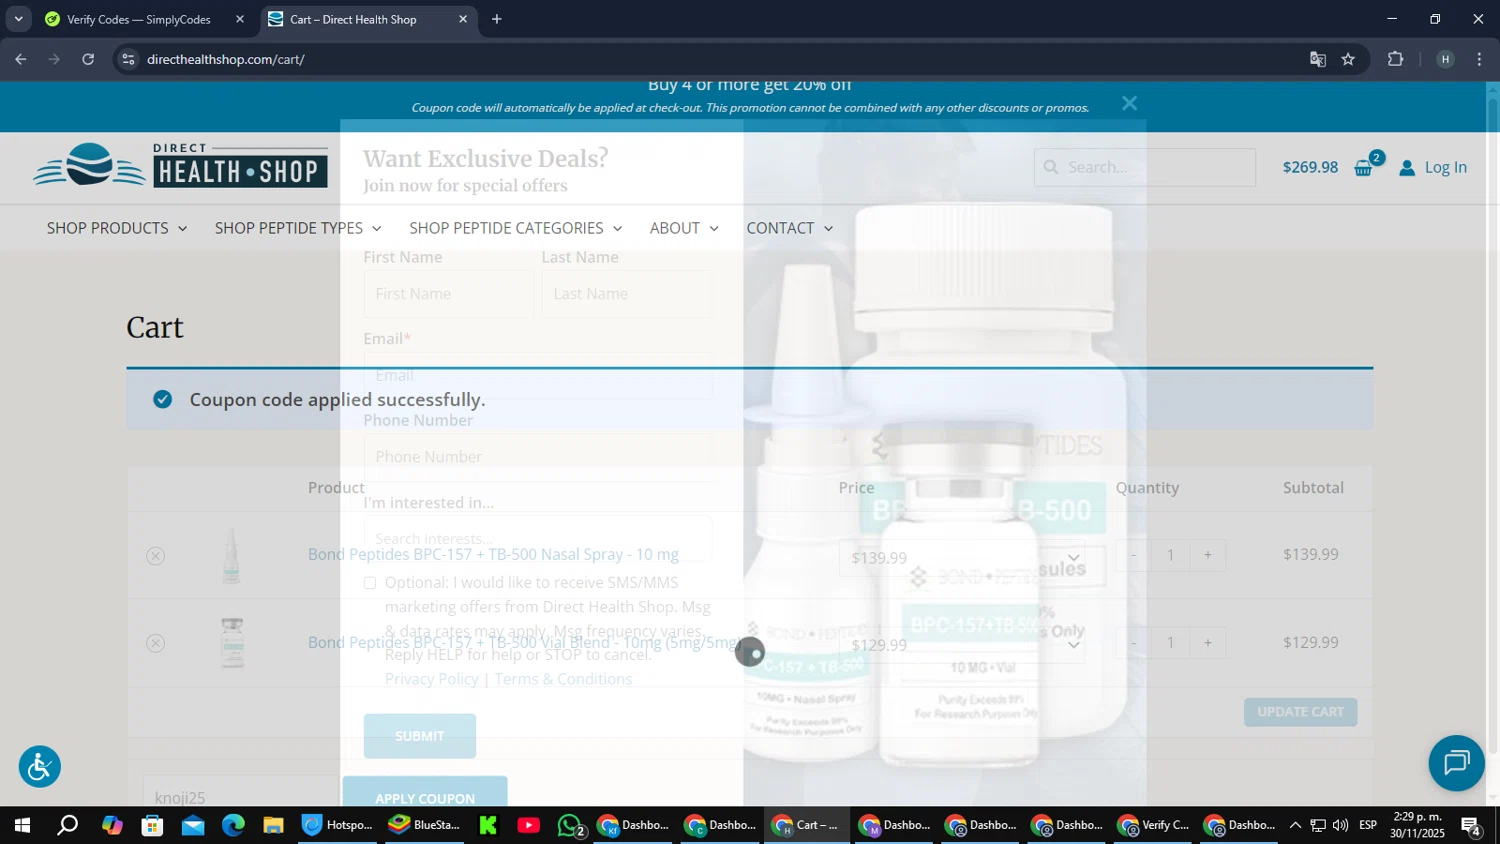Open Windows taskbar search
The width and height of the screenshot is (1500, 844).
(67, 825)
